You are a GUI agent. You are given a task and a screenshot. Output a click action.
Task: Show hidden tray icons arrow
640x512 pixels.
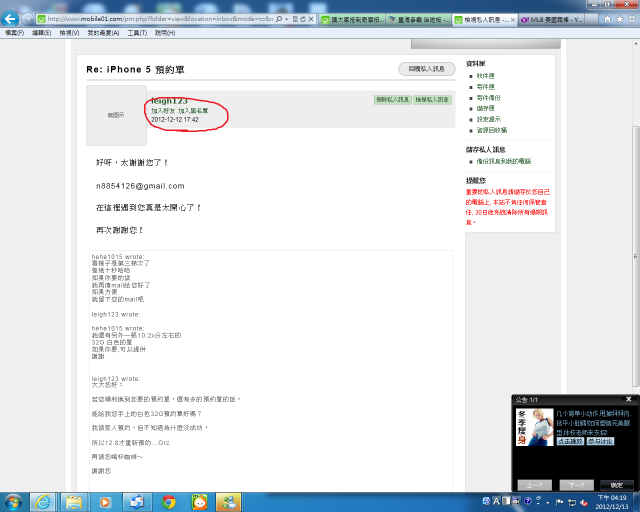(x=548, y=502)
